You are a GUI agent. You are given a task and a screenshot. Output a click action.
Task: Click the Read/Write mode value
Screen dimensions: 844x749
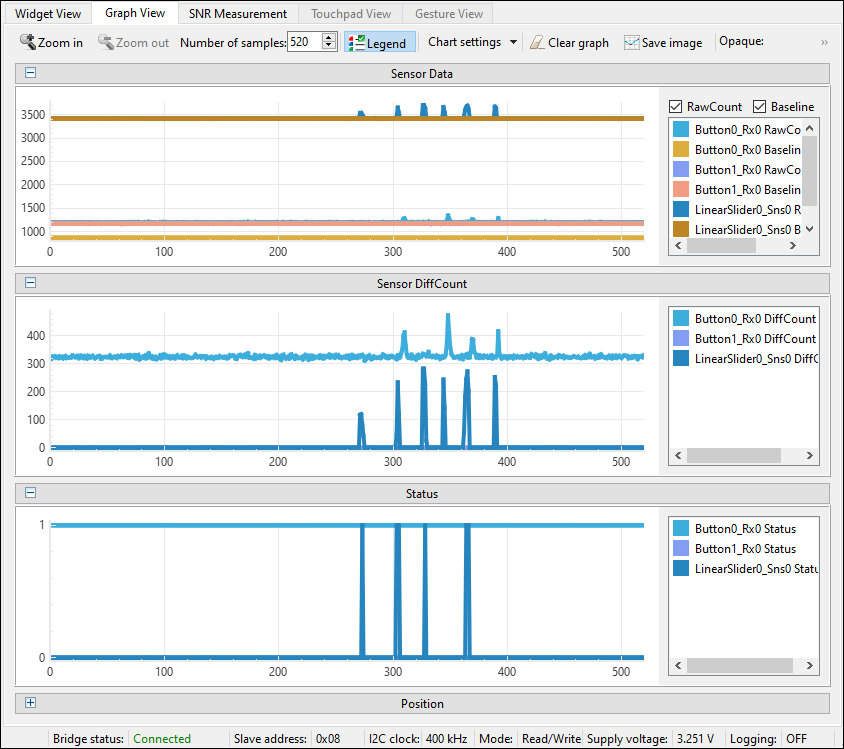tap(551, 739)
